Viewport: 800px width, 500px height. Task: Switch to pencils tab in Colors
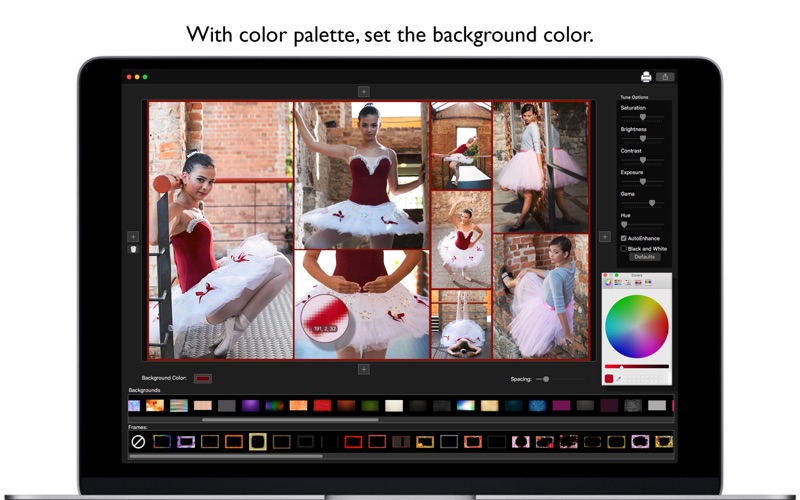pyautogui.click(x=648, y=282)
